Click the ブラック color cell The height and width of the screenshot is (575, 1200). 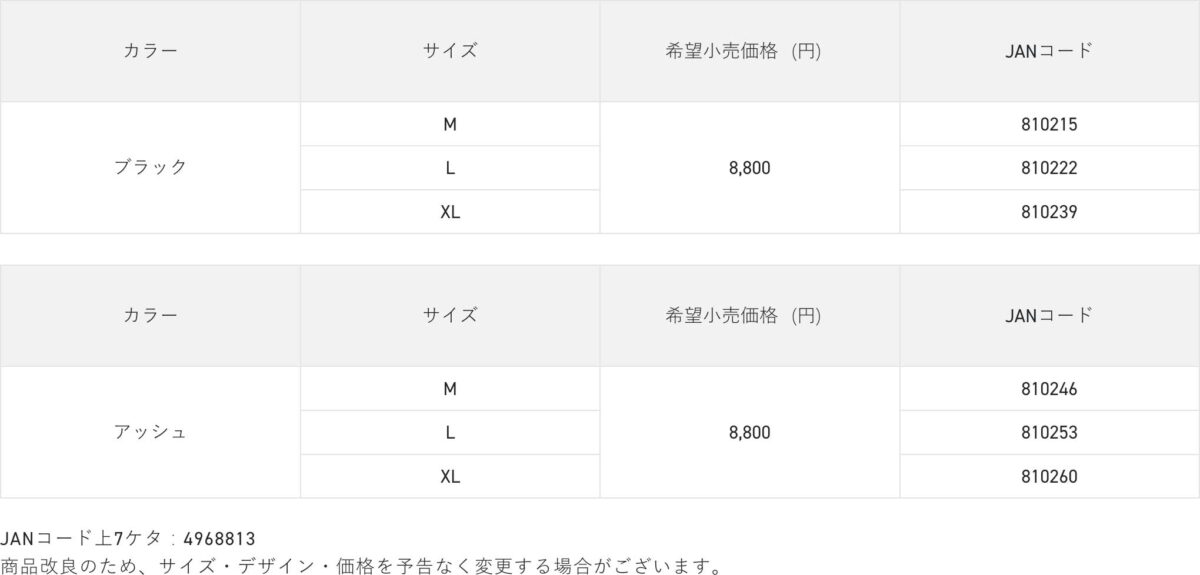click(x=150, y=167)
